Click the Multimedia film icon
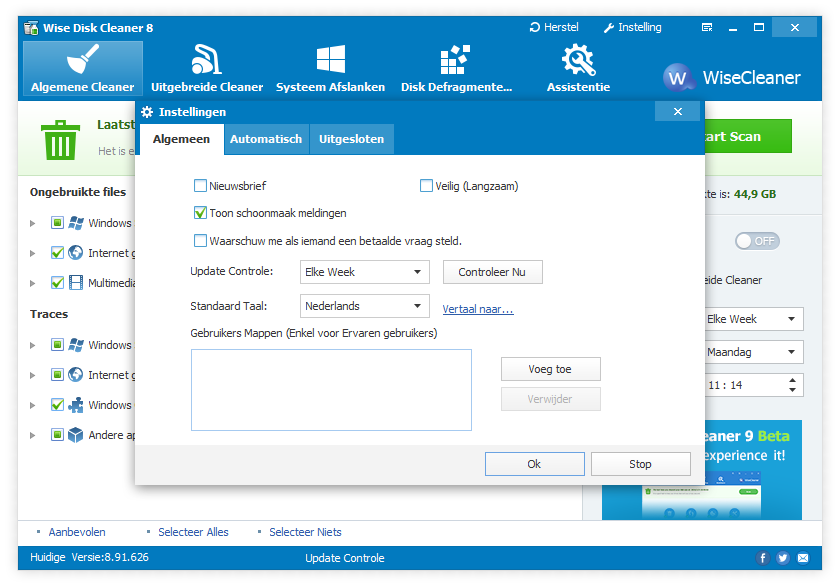The width and height of the screenshot is (835, 584). point(76,283)
